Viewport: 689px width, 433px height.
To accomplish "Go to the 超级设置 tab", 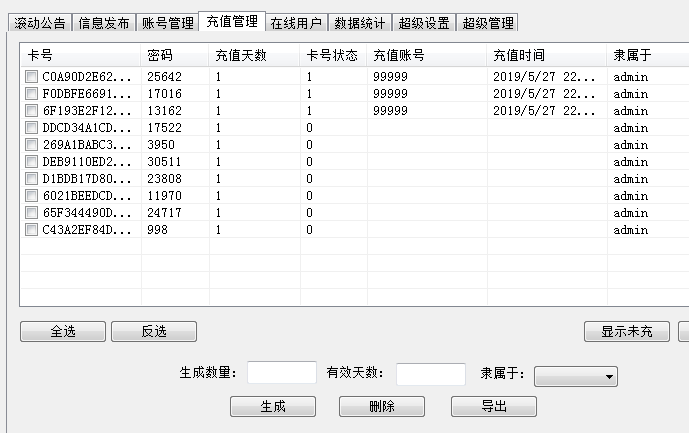I will pyautogui.click(x=424, y=23).
